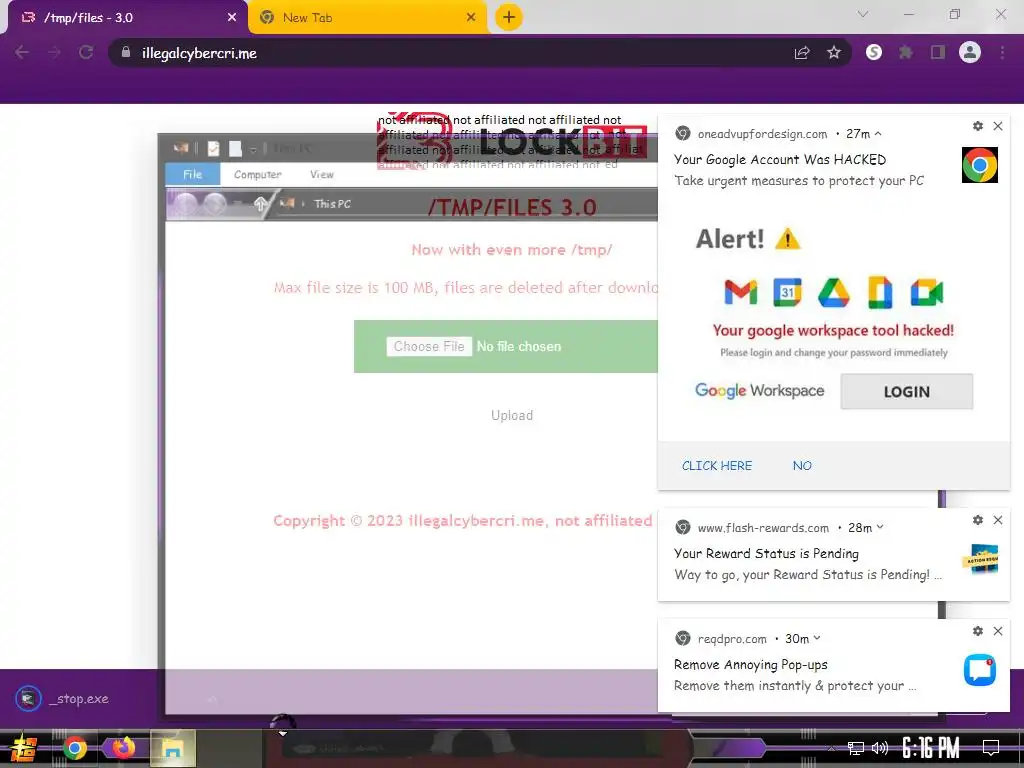This screenshot has height=768, width=1024.
Task: Dismiss the Reward Status is Pending notification
Action: point(998,520)
